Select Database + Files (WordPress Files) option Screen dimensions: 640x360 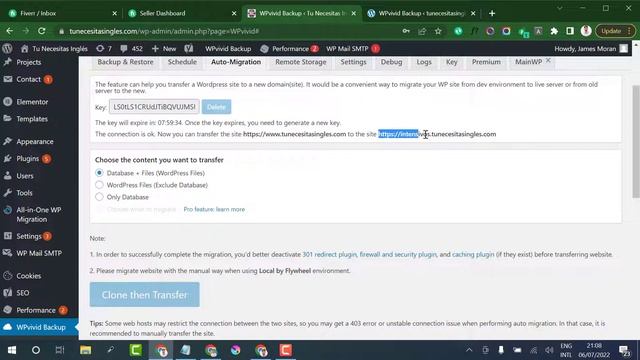[99, 173]
